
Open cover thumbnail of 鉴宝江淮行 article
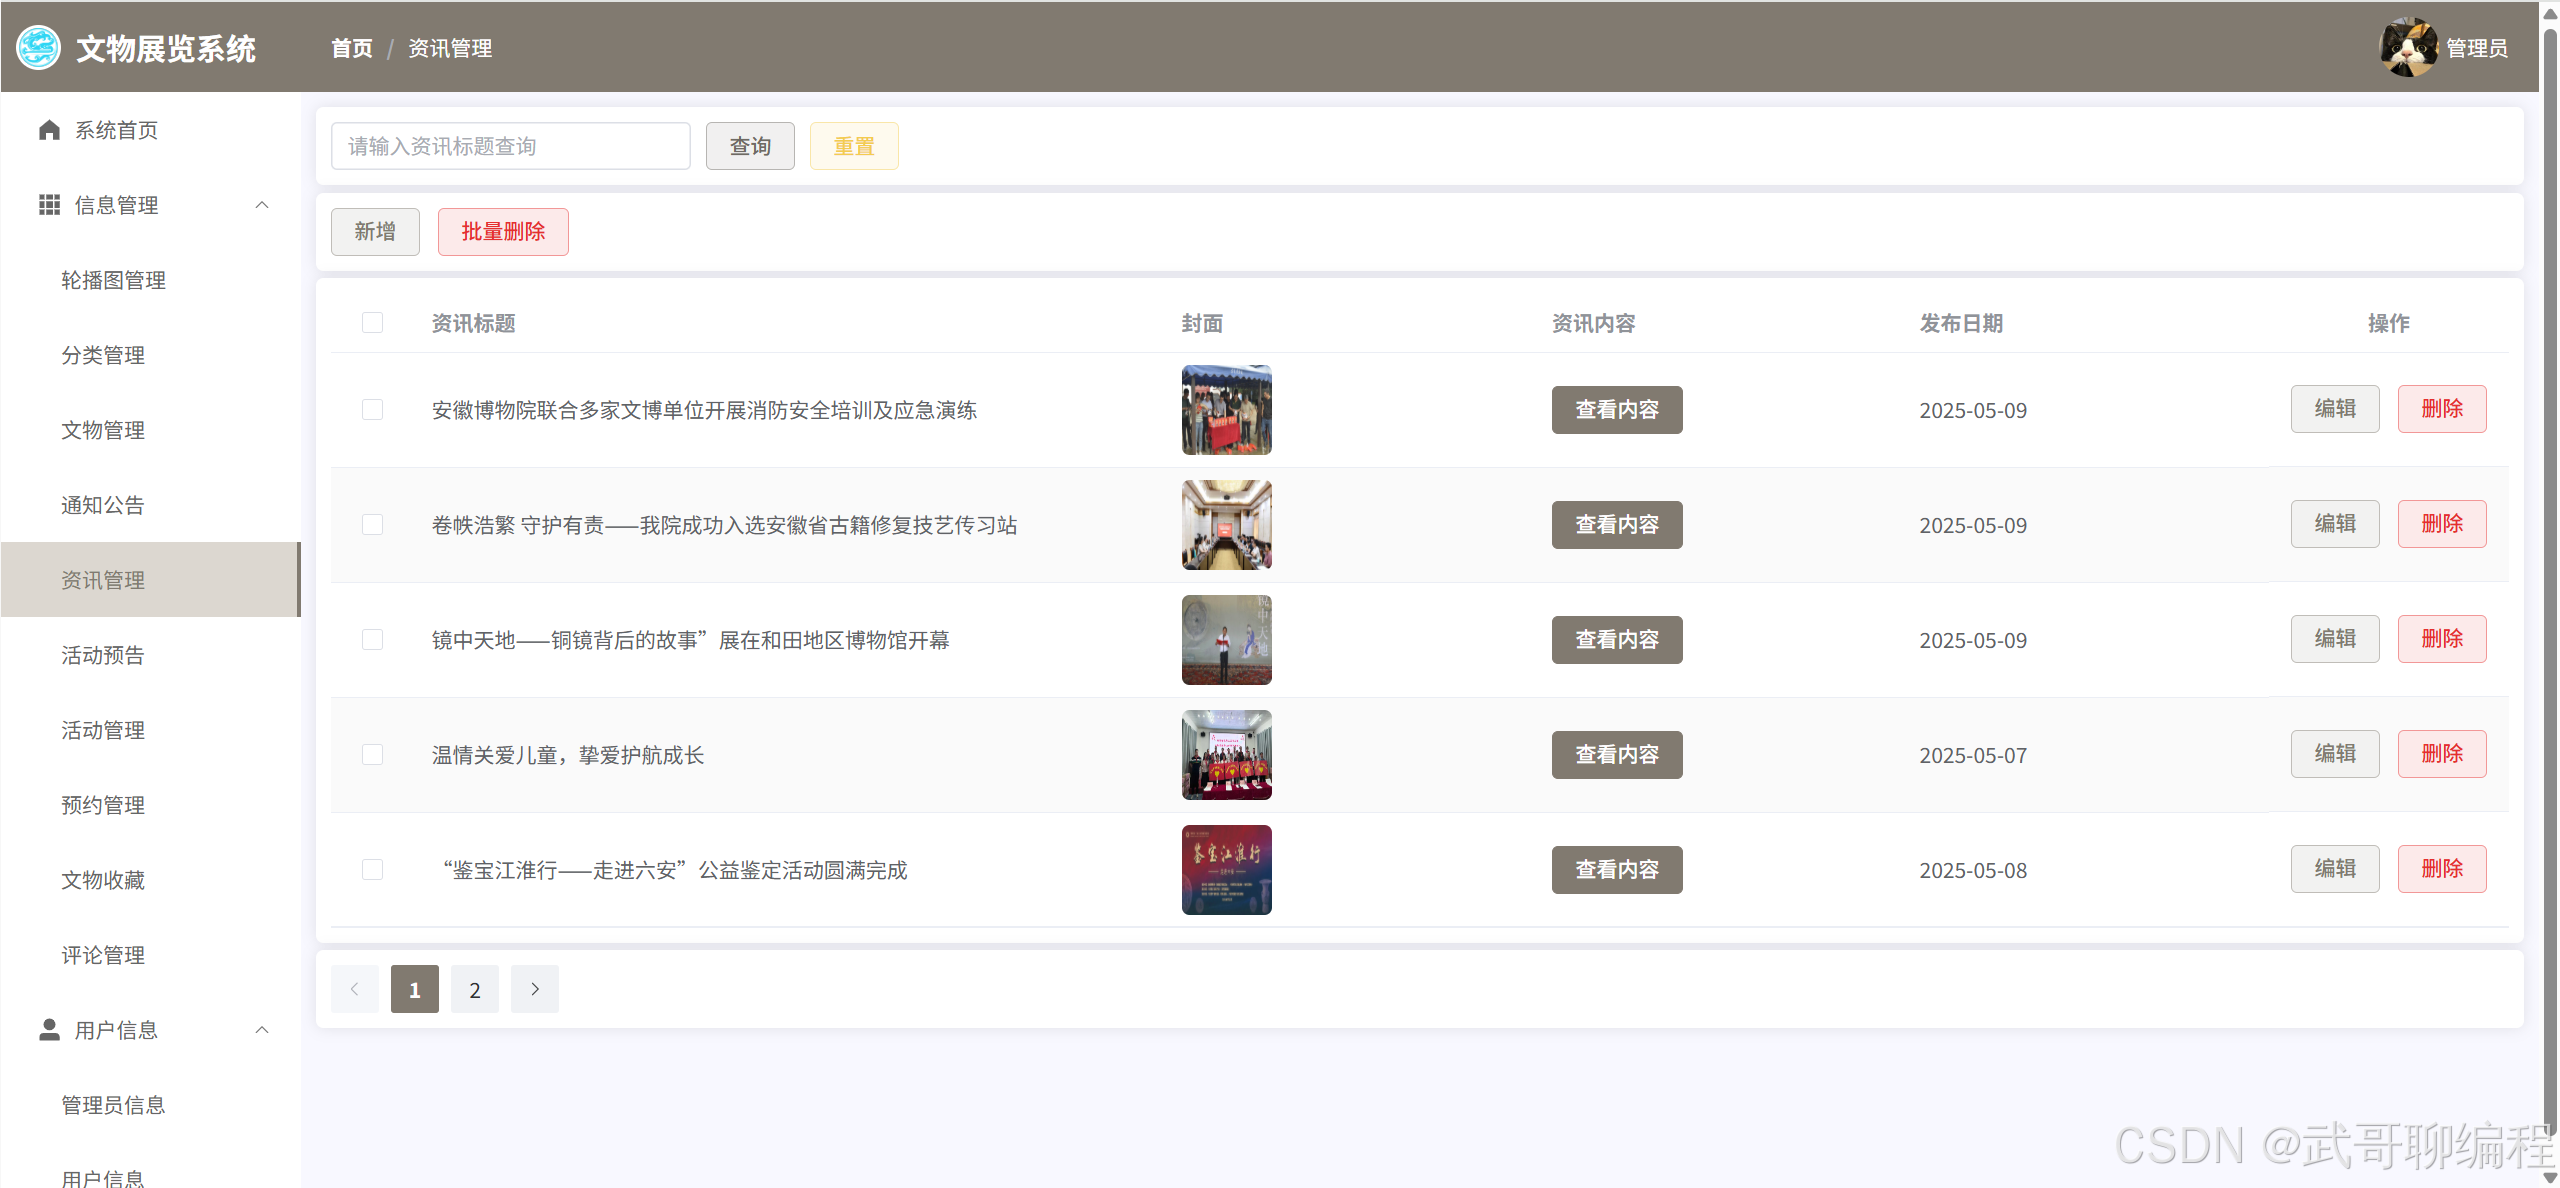pos(1226,869)
